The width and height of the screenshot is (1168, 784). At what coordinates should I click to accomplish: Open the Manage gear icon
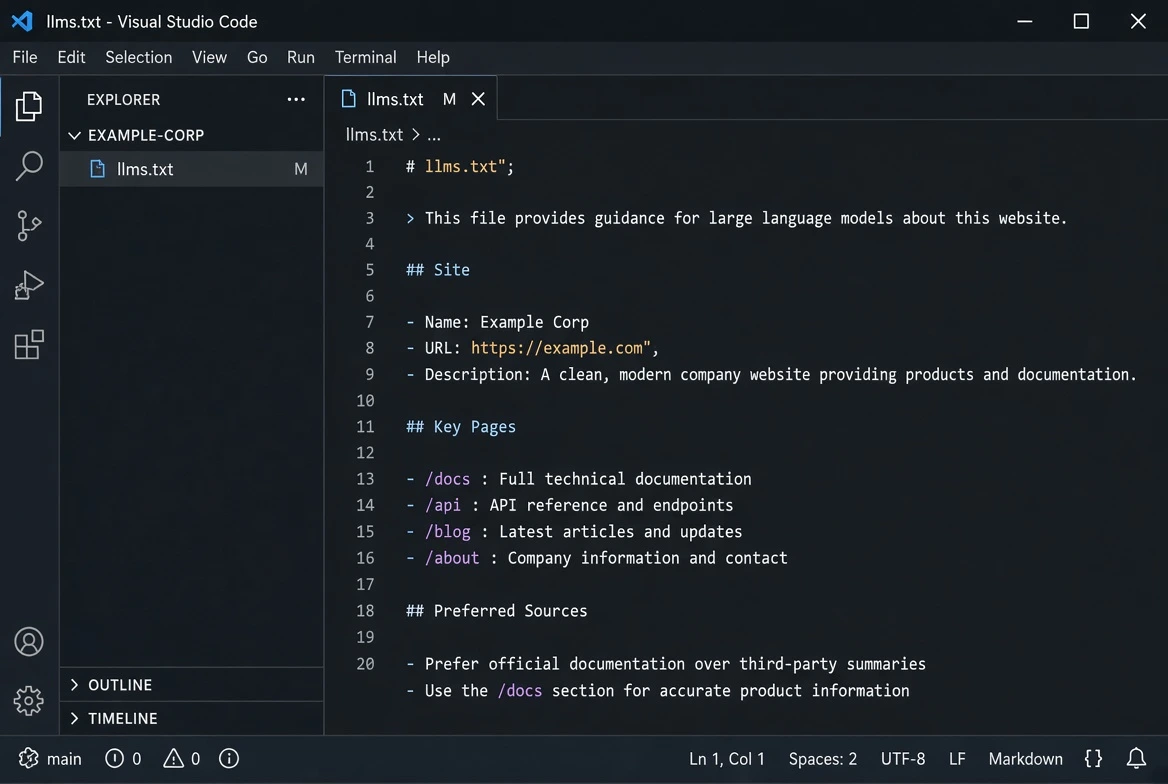click(x=28, y=701)
